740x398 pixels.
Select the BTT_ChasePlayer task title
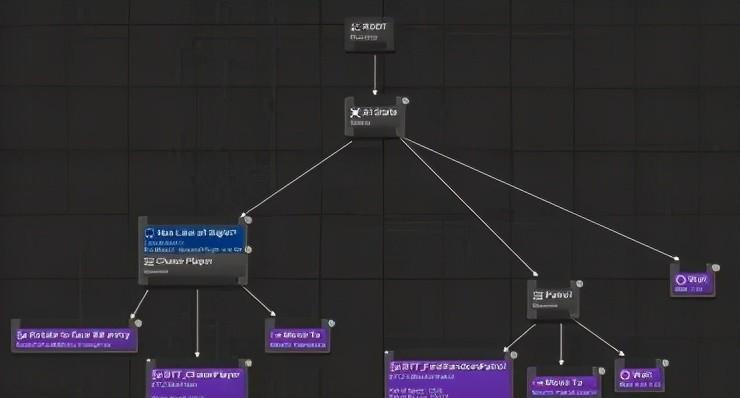[202, 375]
